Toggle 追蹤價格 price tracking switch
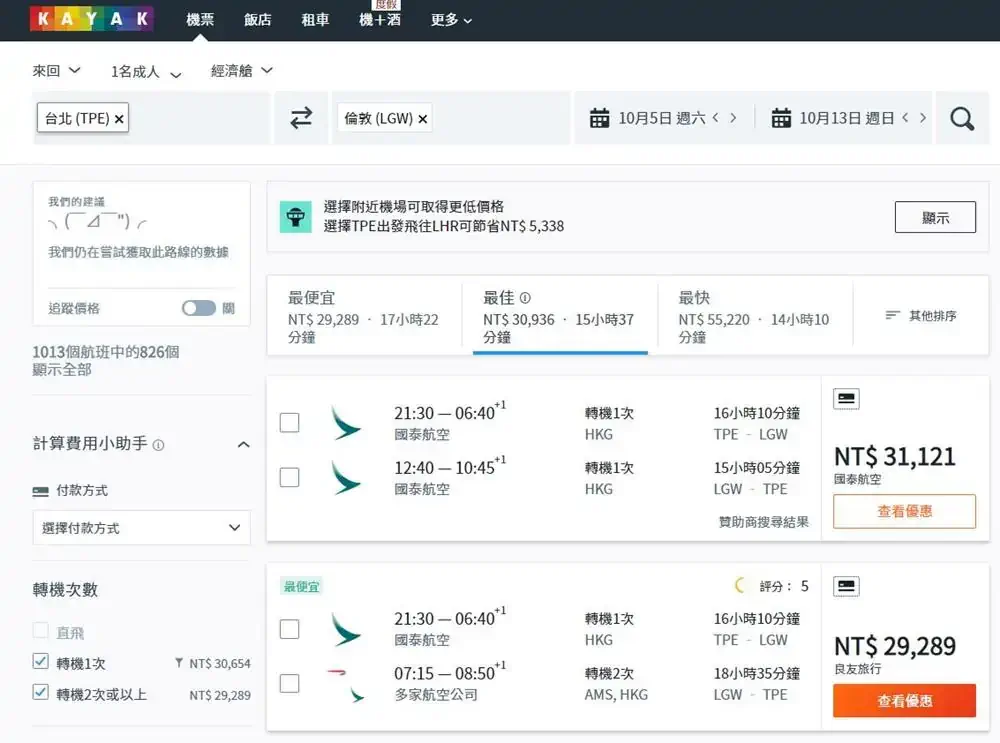This screenshot has height=743, width=1000. [x=199, y=308]
